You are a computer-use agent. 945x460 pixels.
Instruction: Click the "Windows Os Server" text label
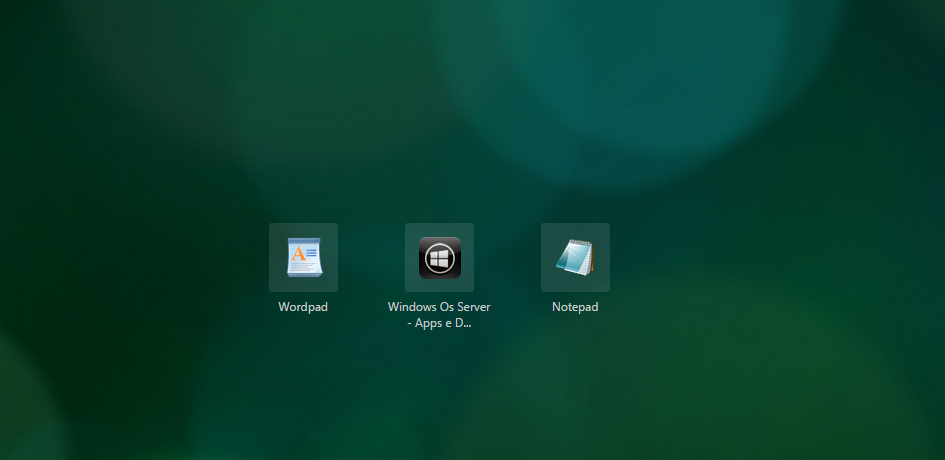pos(439,307)
